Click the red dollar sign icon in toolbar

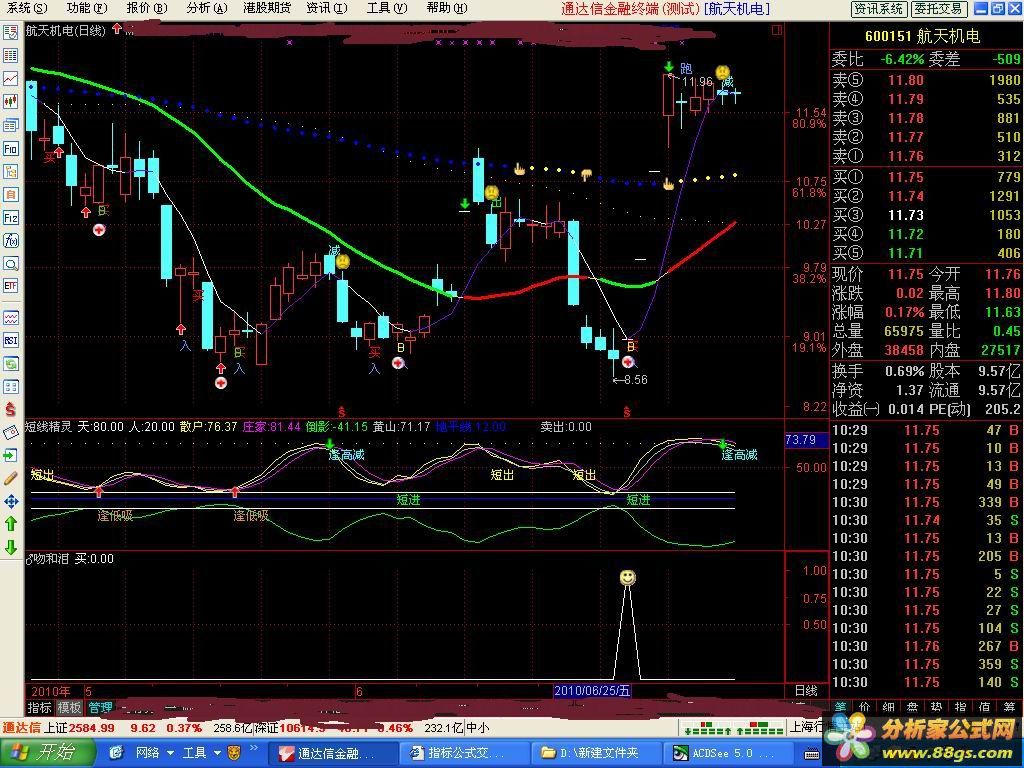[10, 409]
